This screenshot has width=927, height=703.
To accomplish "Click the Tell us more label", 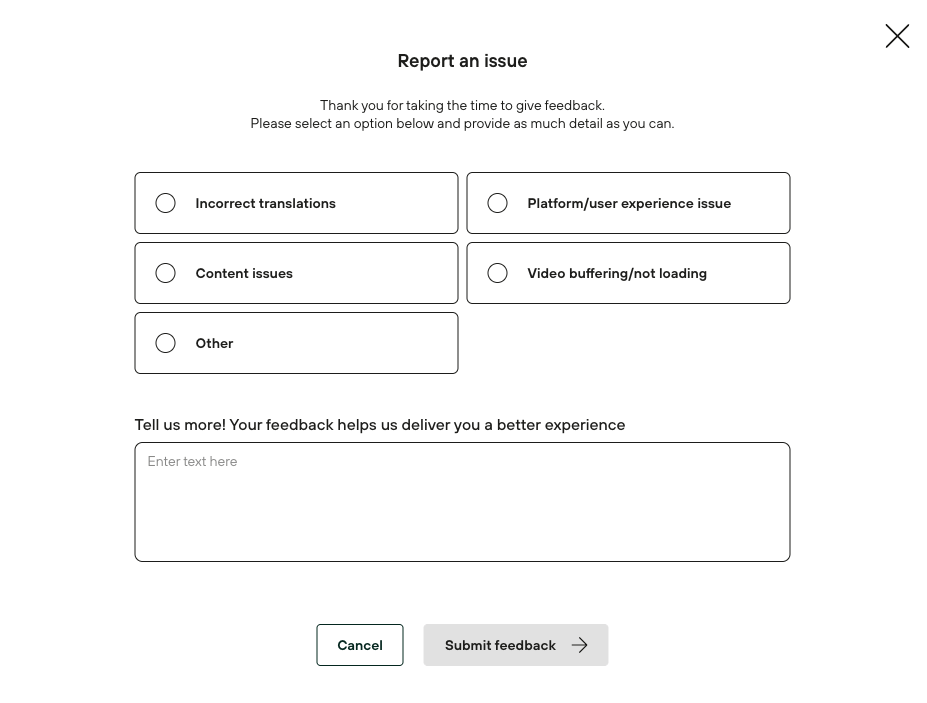I will 379,425.
